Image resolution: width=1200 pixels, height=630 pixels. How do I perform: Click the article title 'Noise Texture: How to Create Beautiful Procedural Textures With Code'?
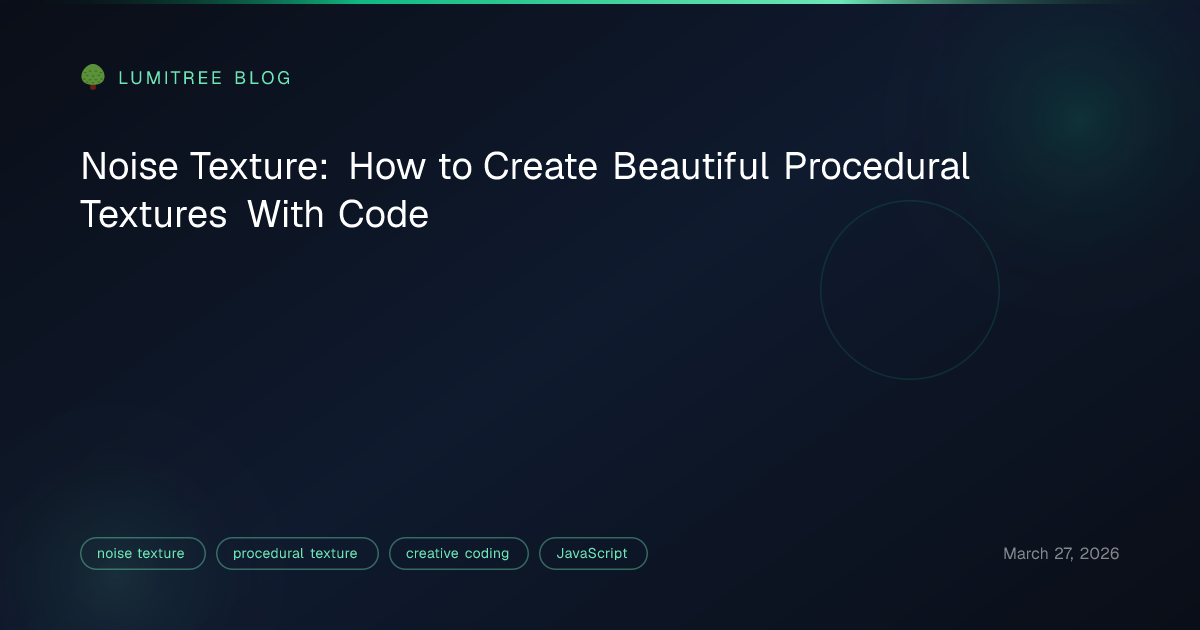click(525, 190)
